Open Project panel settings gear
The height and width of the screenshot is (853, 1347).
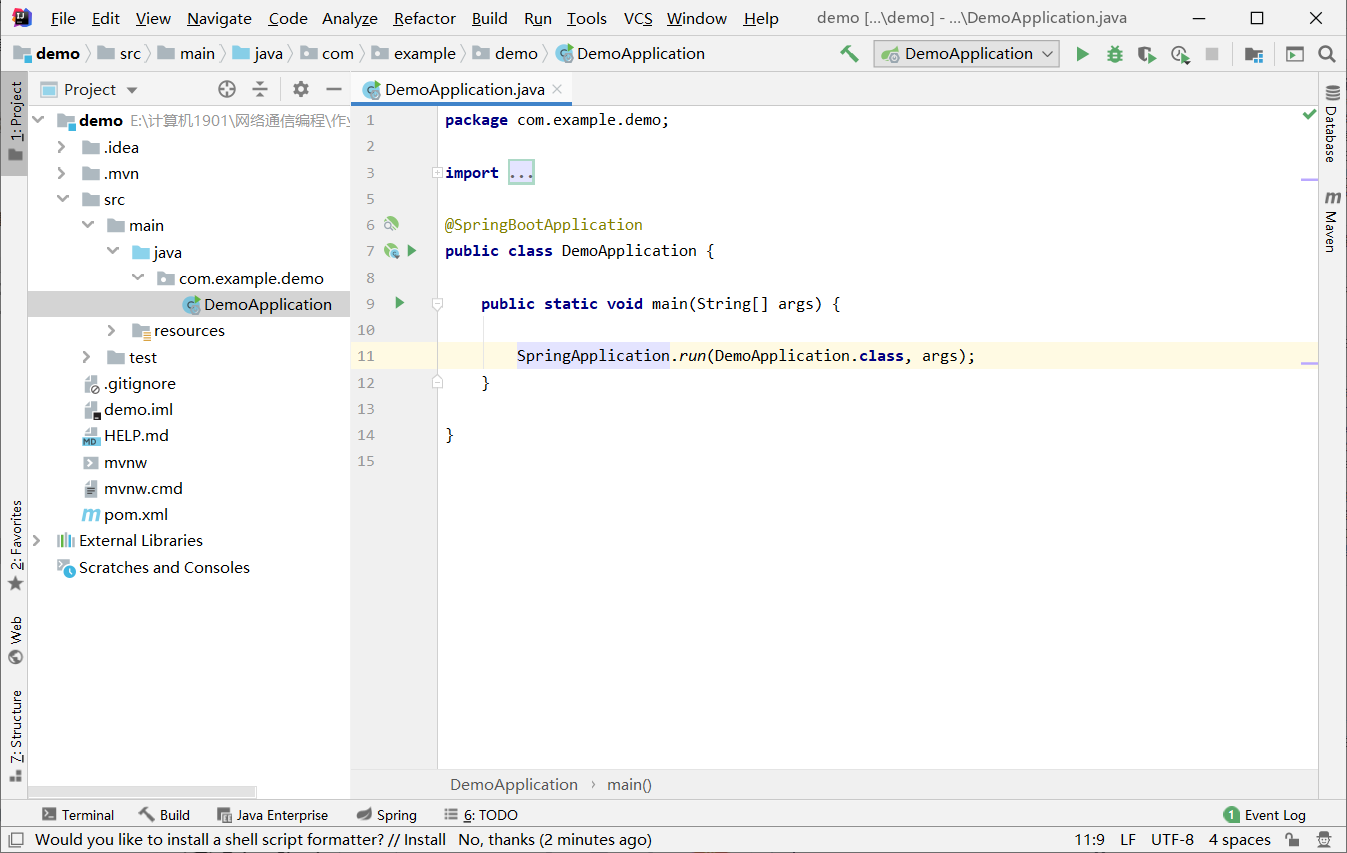coord(301,89)
